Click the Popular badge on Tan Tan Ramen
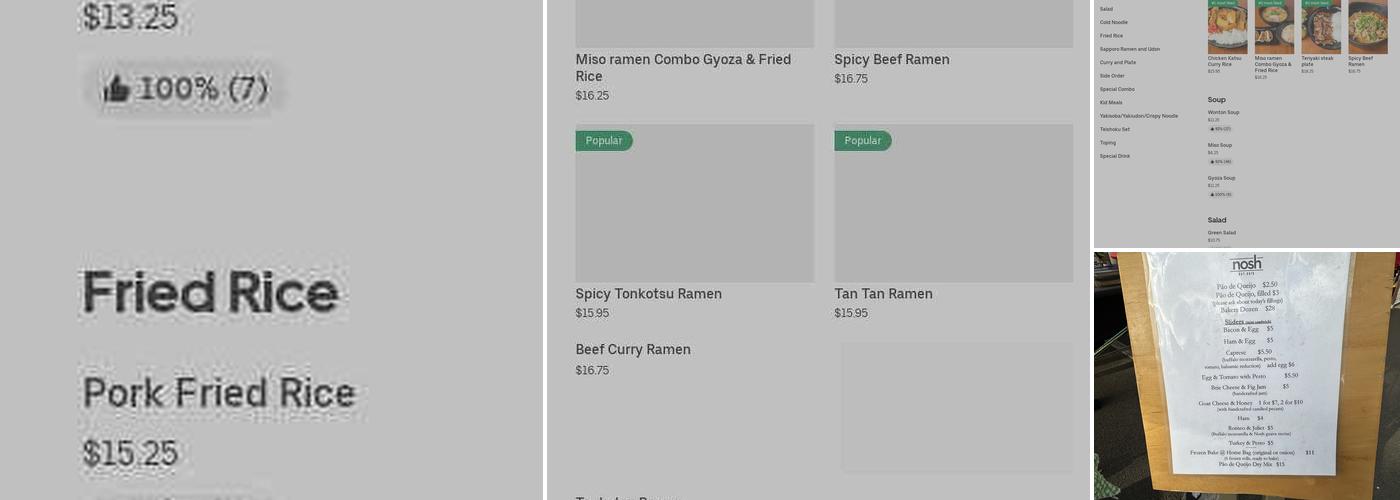This screenshot has height=500, width=1400. [x=863, y=141]
